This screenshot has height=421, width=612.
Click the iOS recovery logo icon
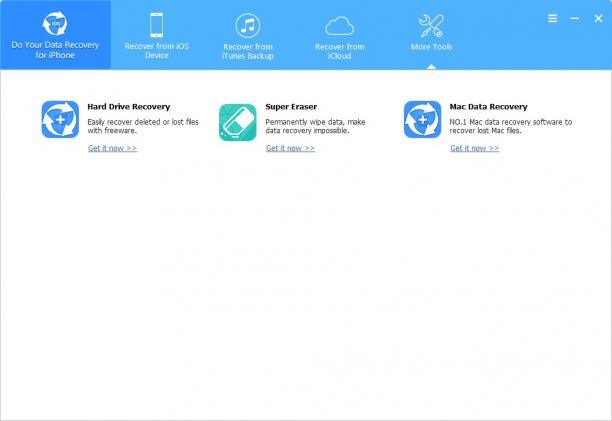55,23
